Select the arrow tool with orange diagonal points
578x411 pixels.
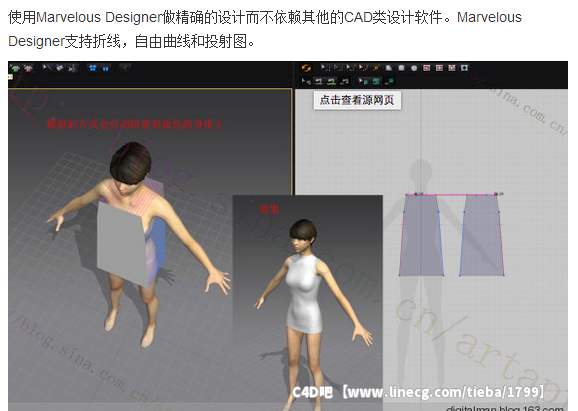(363, 68)
